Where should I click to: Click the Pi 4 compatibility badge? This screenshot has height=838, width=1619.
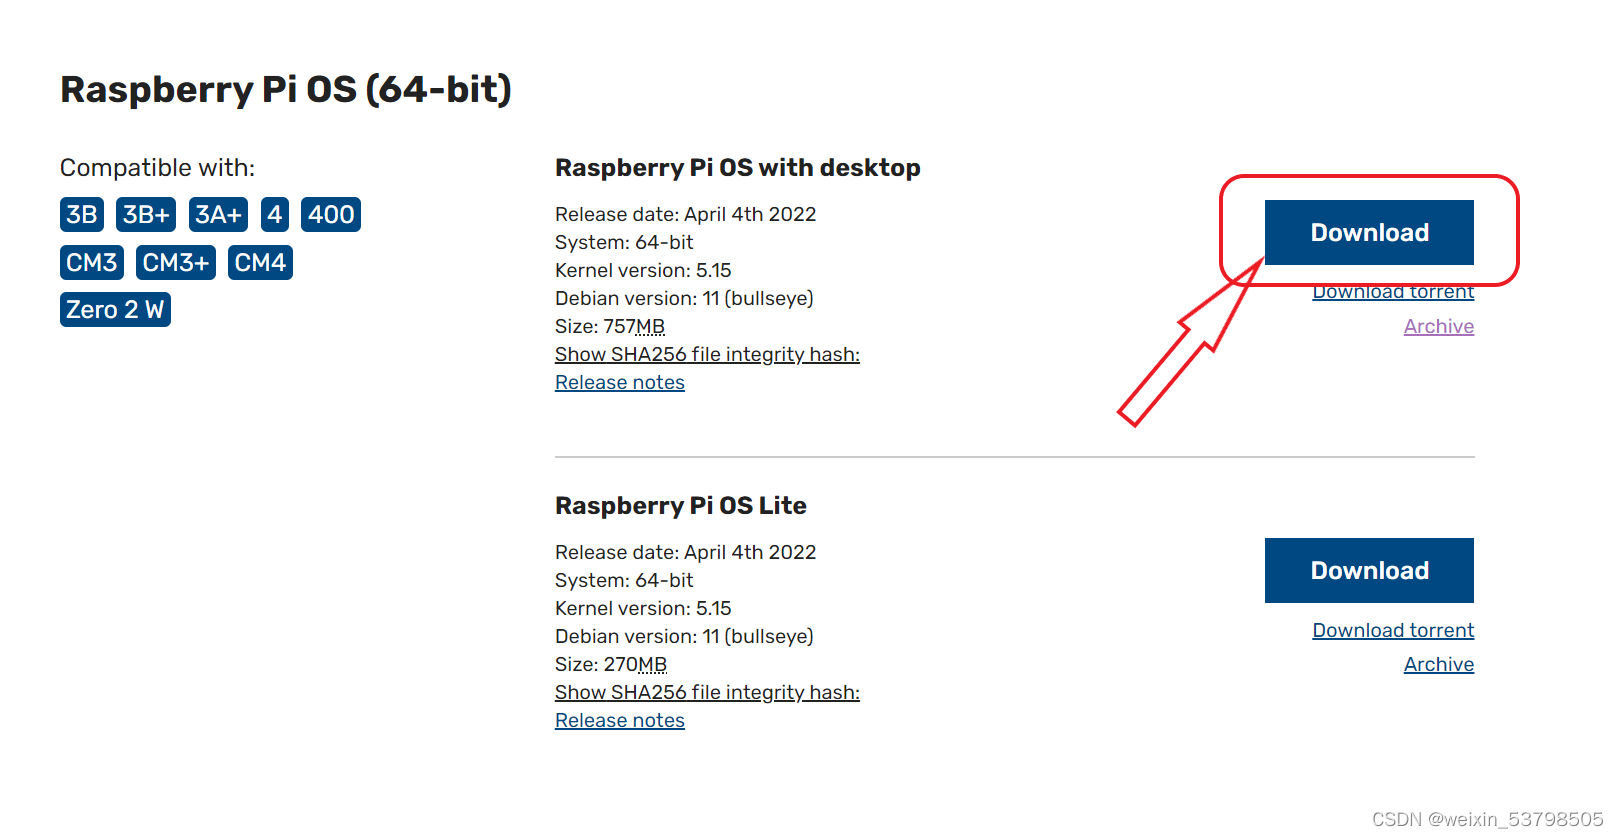click(274, 215)
